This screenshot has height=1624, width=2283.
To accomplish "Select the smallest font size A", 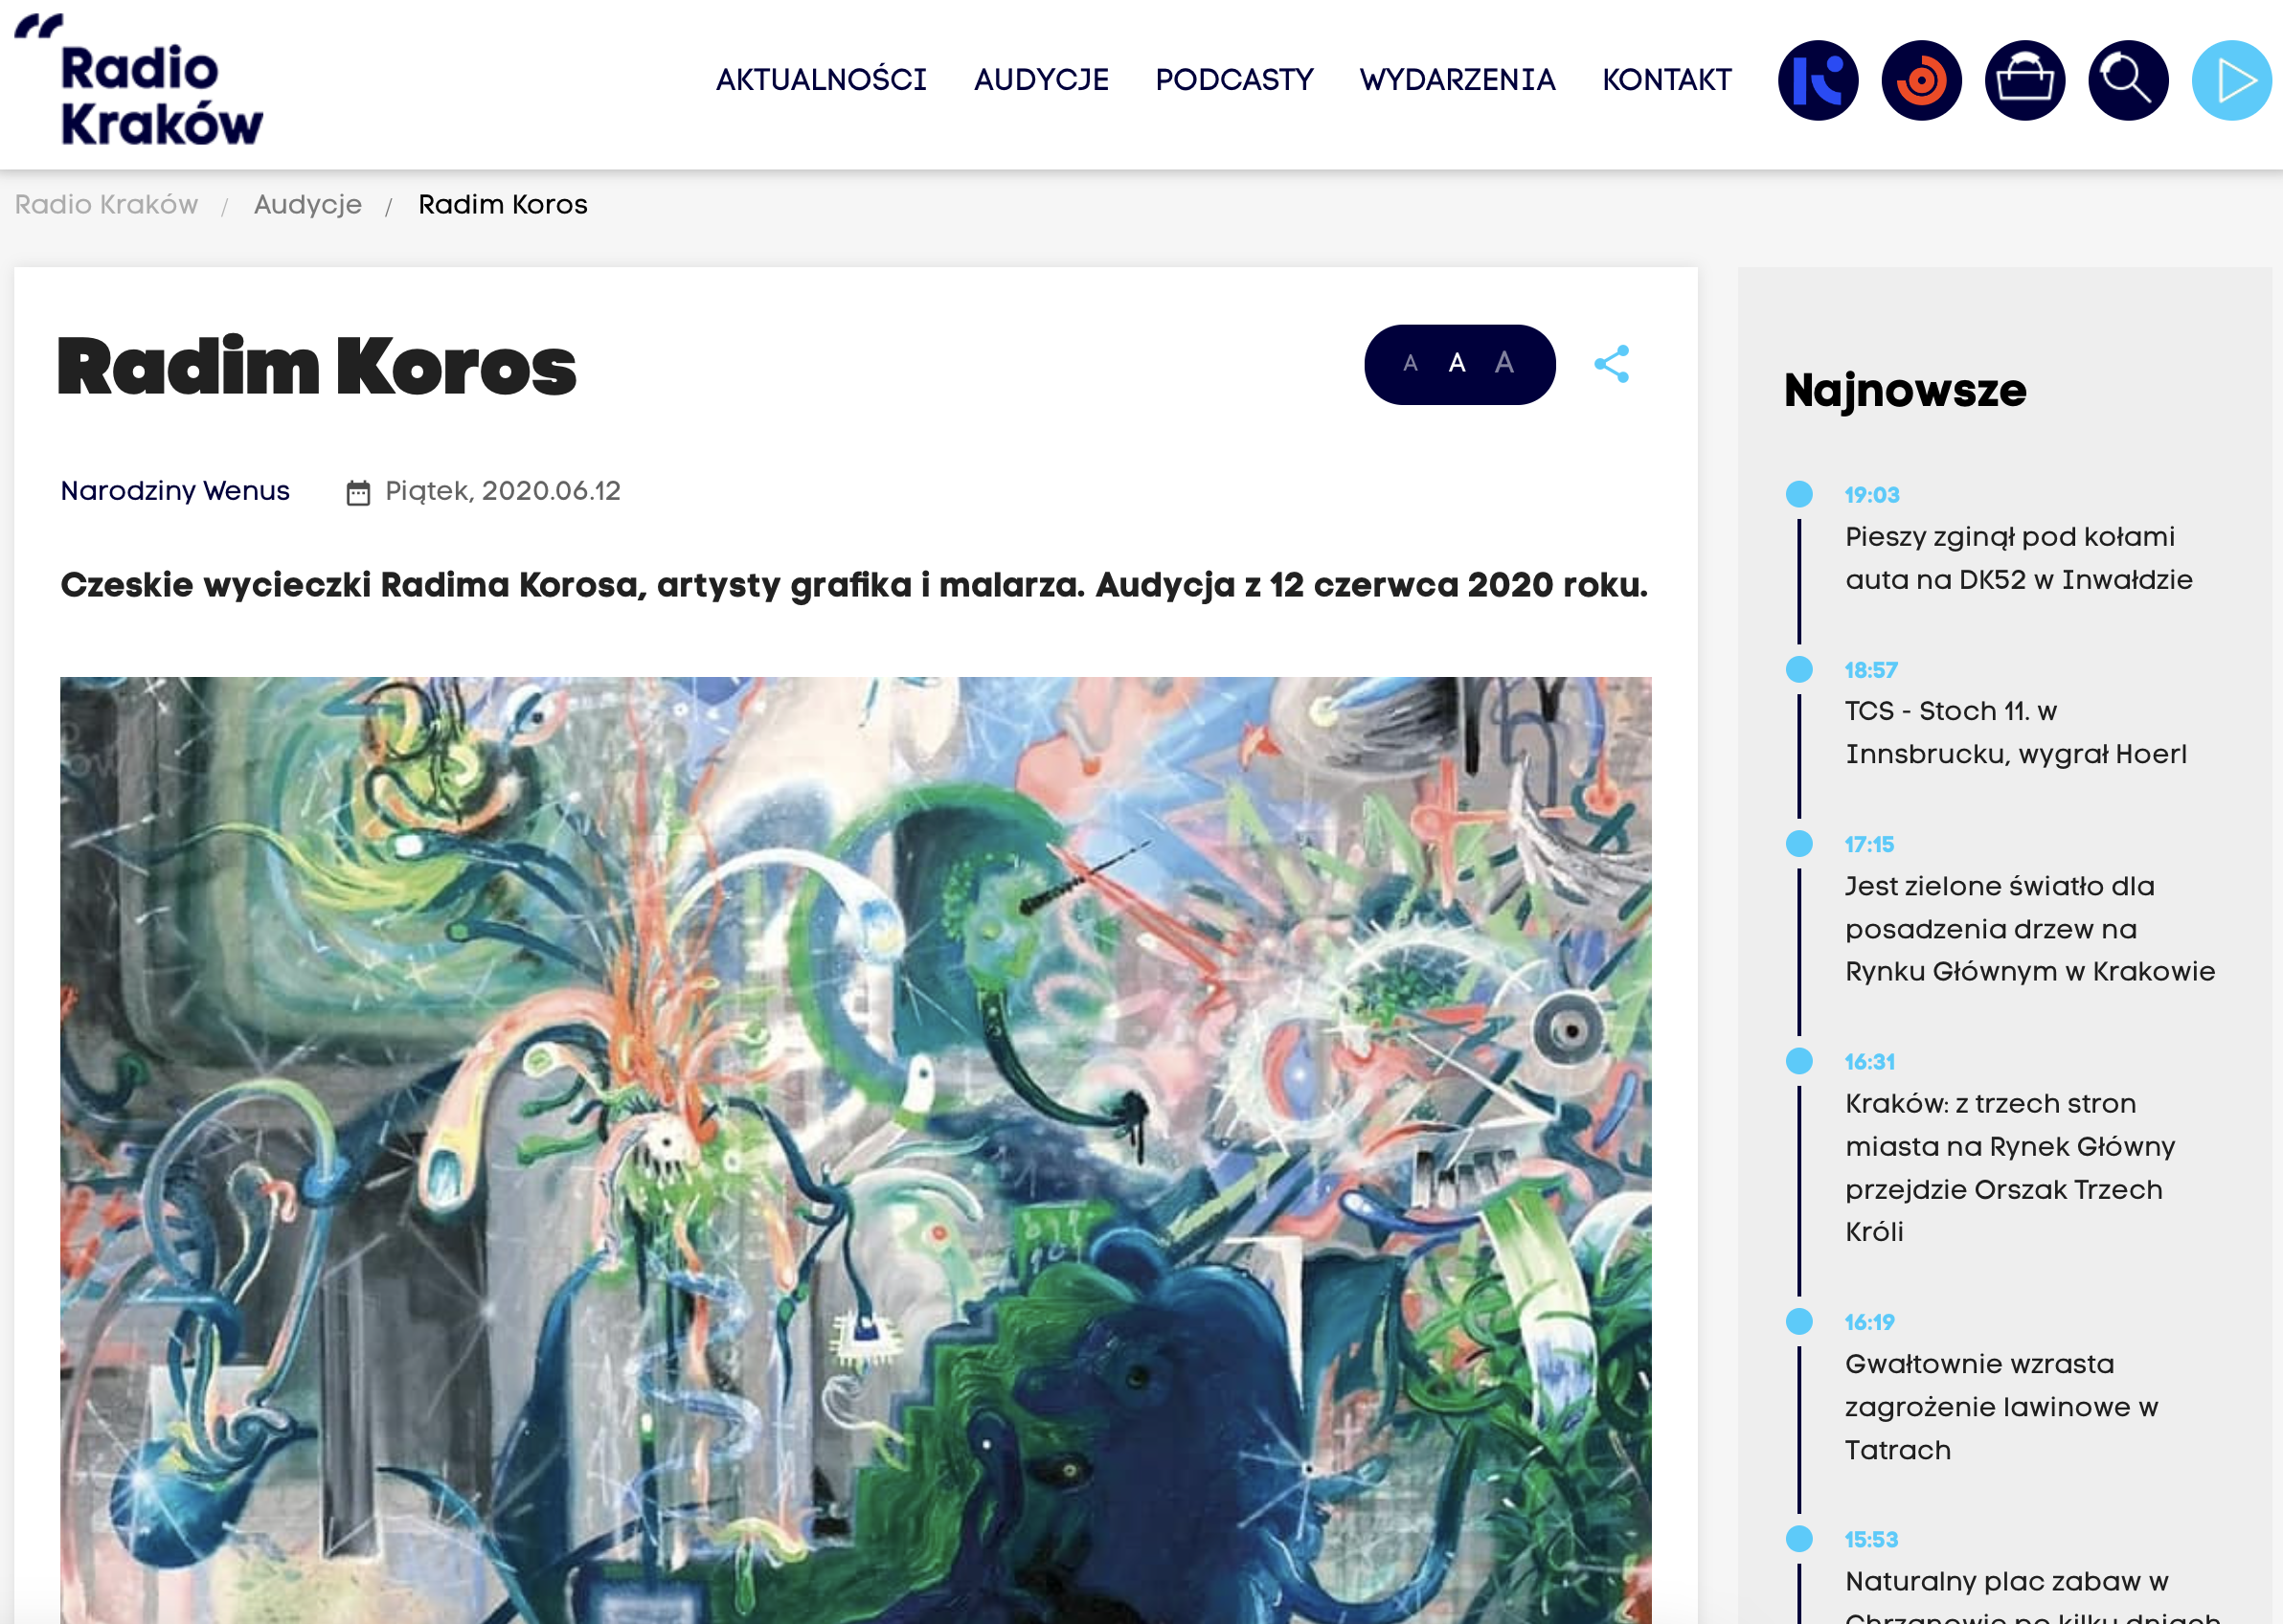I will click(x=1410, y=364).
